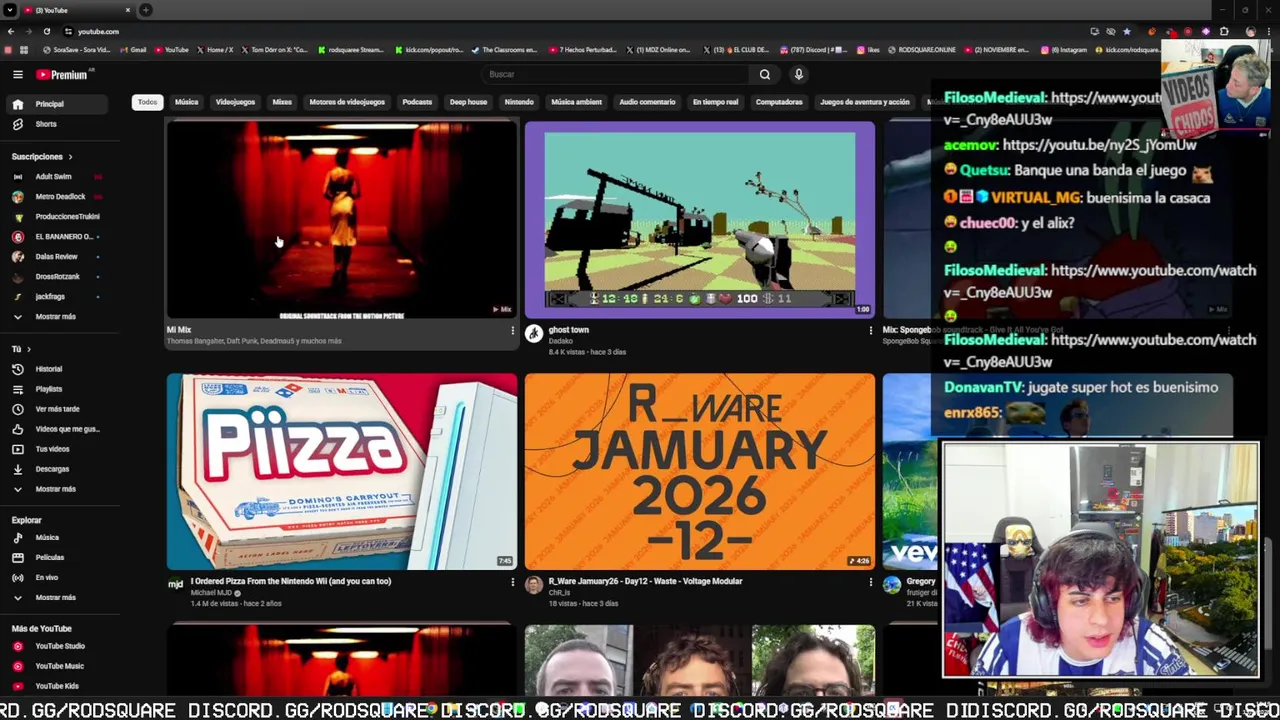Viewport: 1280px width, 720px height.
Task: Open Playlists in the sidebar
Action: pos(60,389)
